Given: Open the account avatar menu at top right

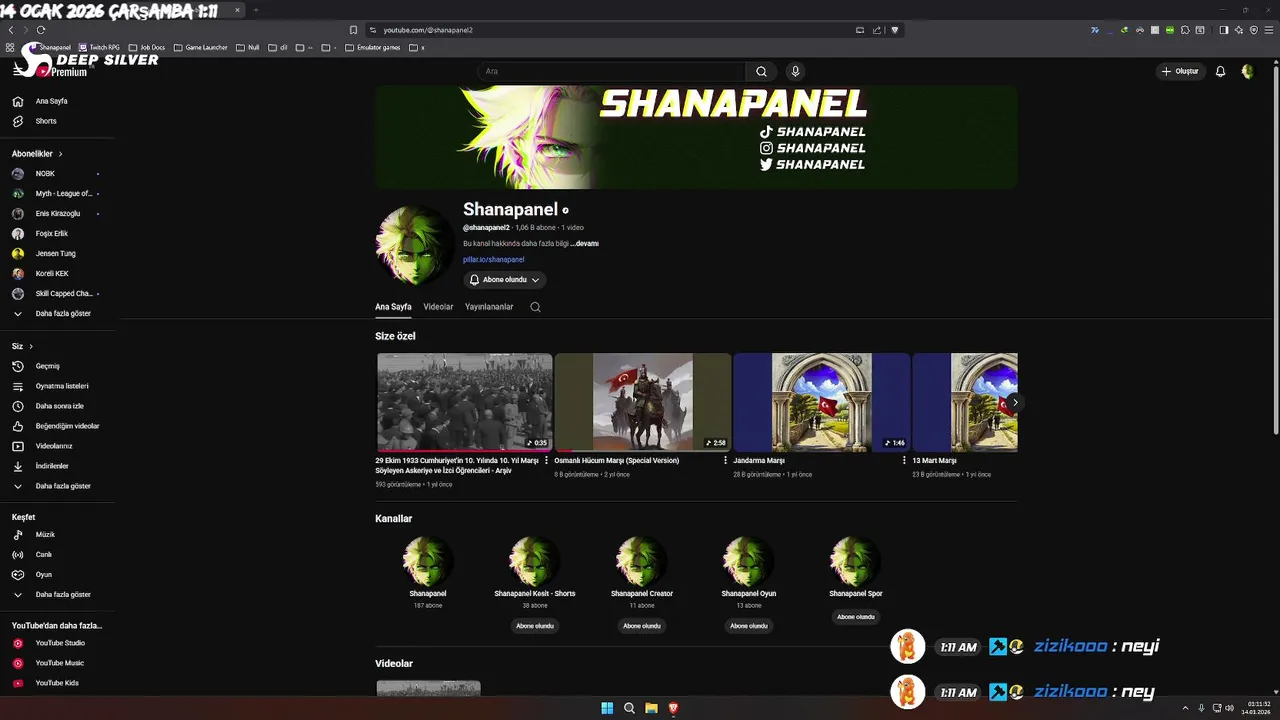Looking at the screenshot, I should tap(1247, 71).
